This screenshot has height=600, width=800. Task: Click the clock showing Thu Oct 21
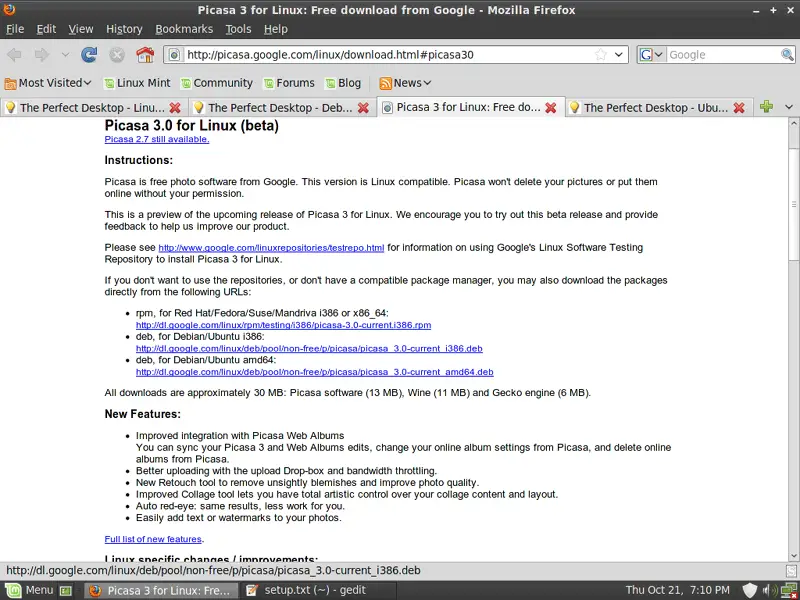678,590
